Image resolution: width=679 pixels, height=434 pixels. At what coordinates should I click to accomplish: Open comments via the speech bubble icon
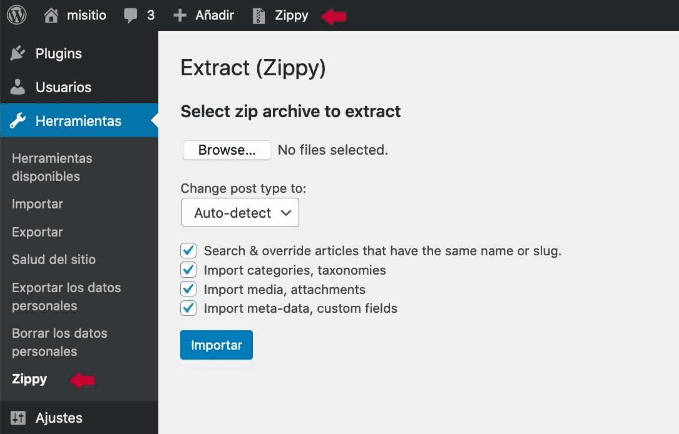130,16
